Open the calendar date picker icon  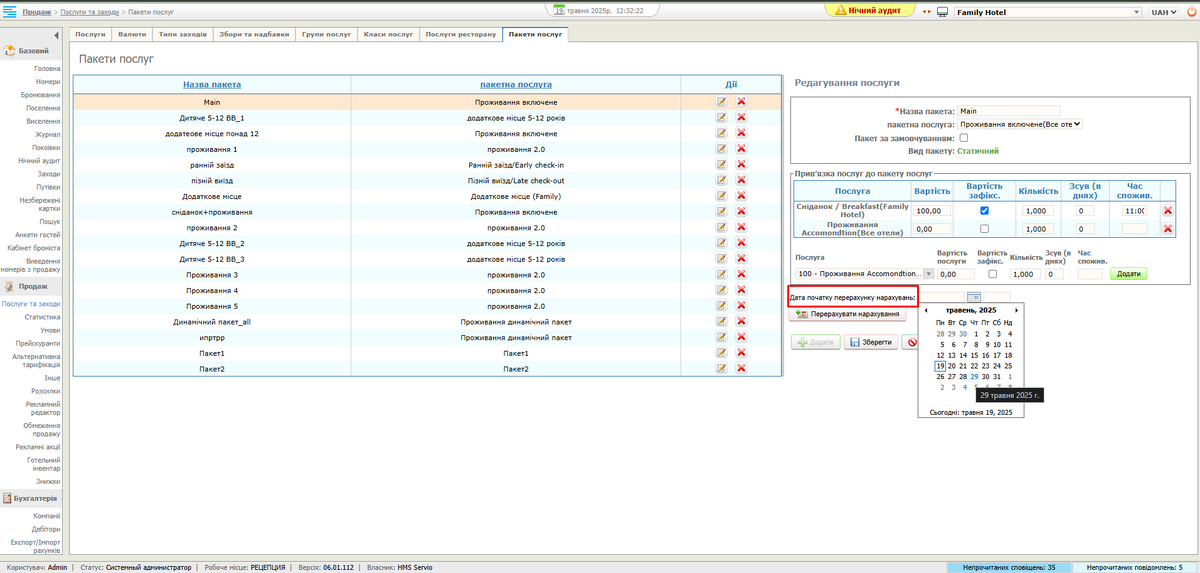(x=974, y=297)
